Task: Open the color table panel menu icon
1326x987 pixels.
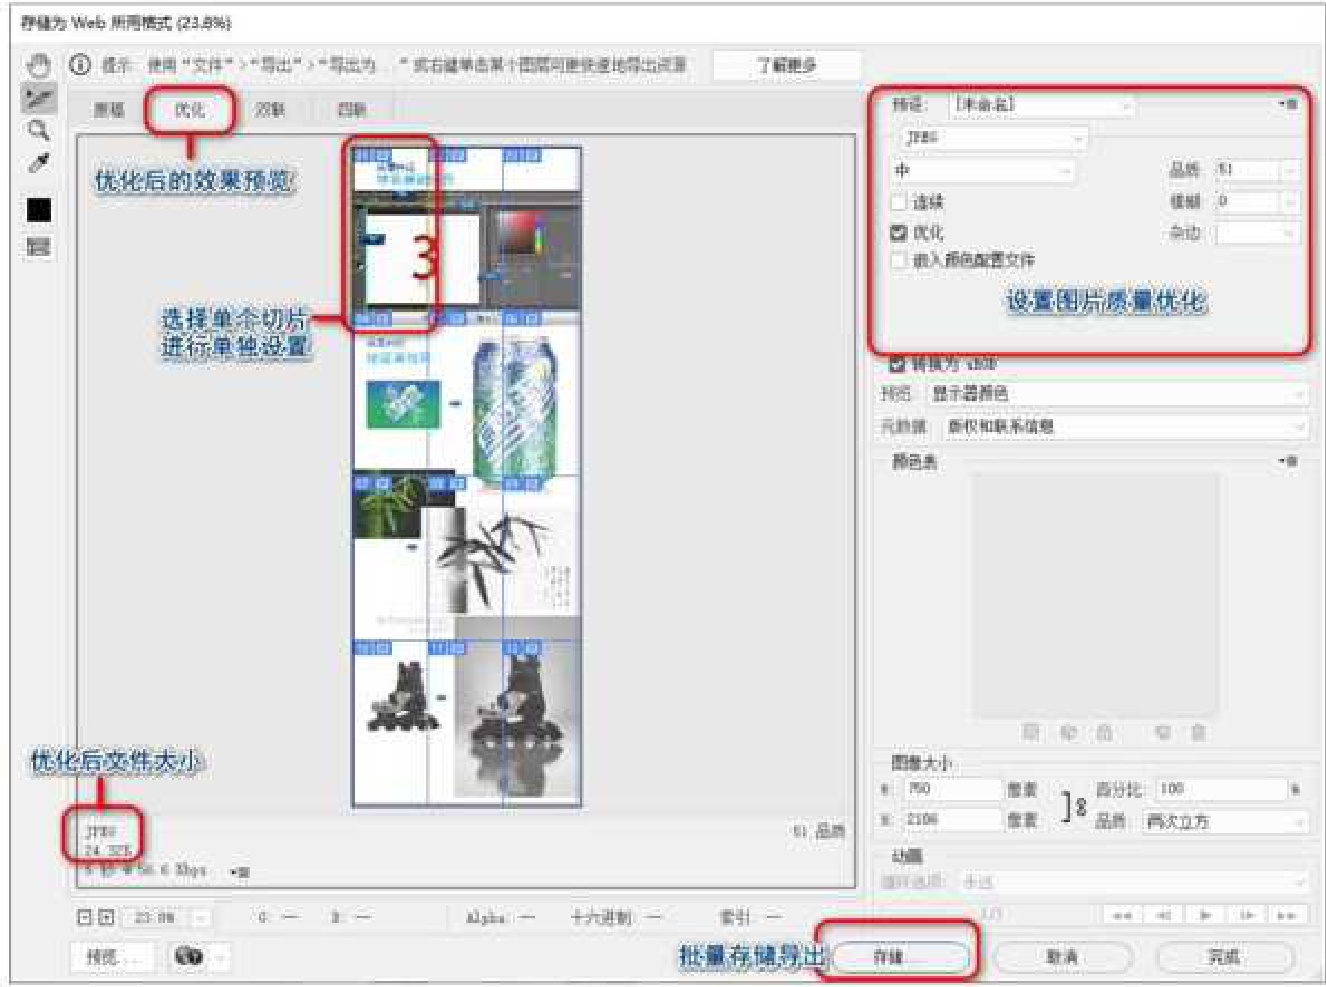Action: pyautogui.click(x=1288, y=461)
